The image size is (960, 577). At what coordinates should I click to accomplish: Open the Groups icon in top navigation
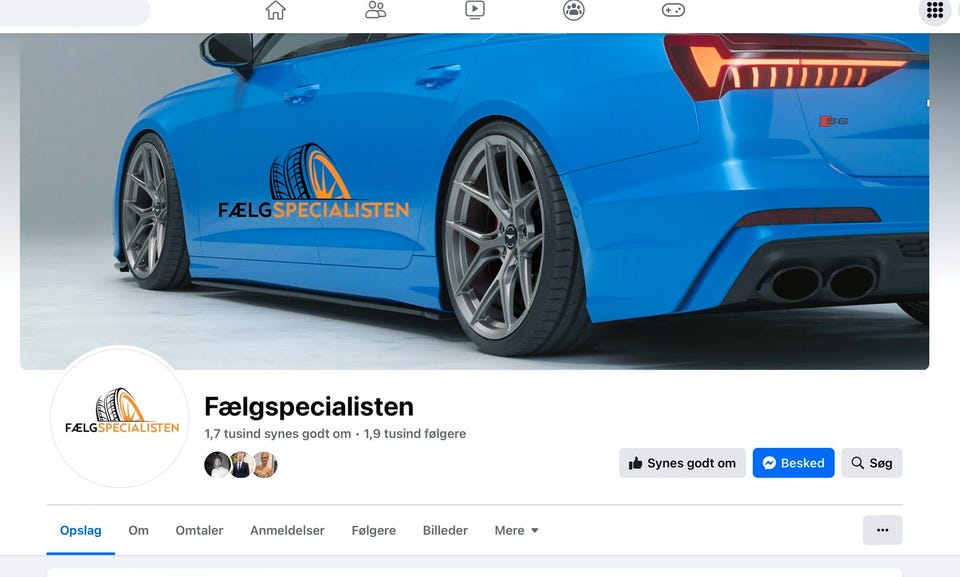click(574, 10)
